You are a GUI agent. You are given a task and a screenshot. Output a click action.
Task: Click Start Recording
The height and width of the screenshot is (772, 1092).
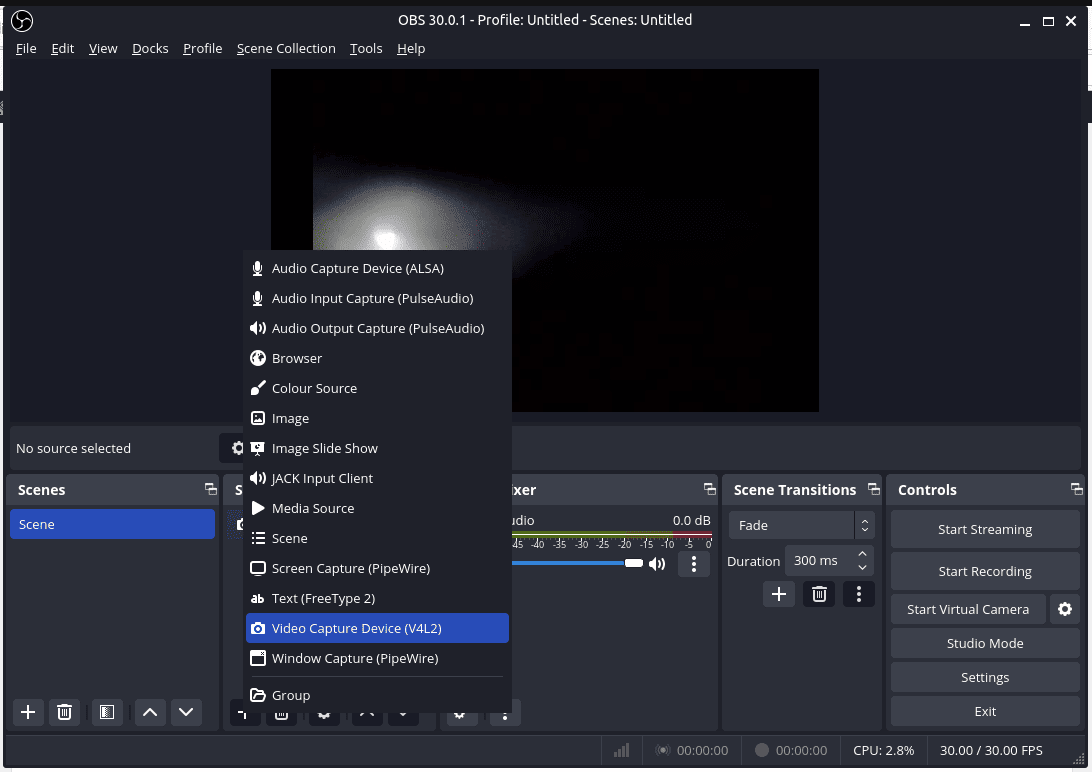tap(985, 571)
